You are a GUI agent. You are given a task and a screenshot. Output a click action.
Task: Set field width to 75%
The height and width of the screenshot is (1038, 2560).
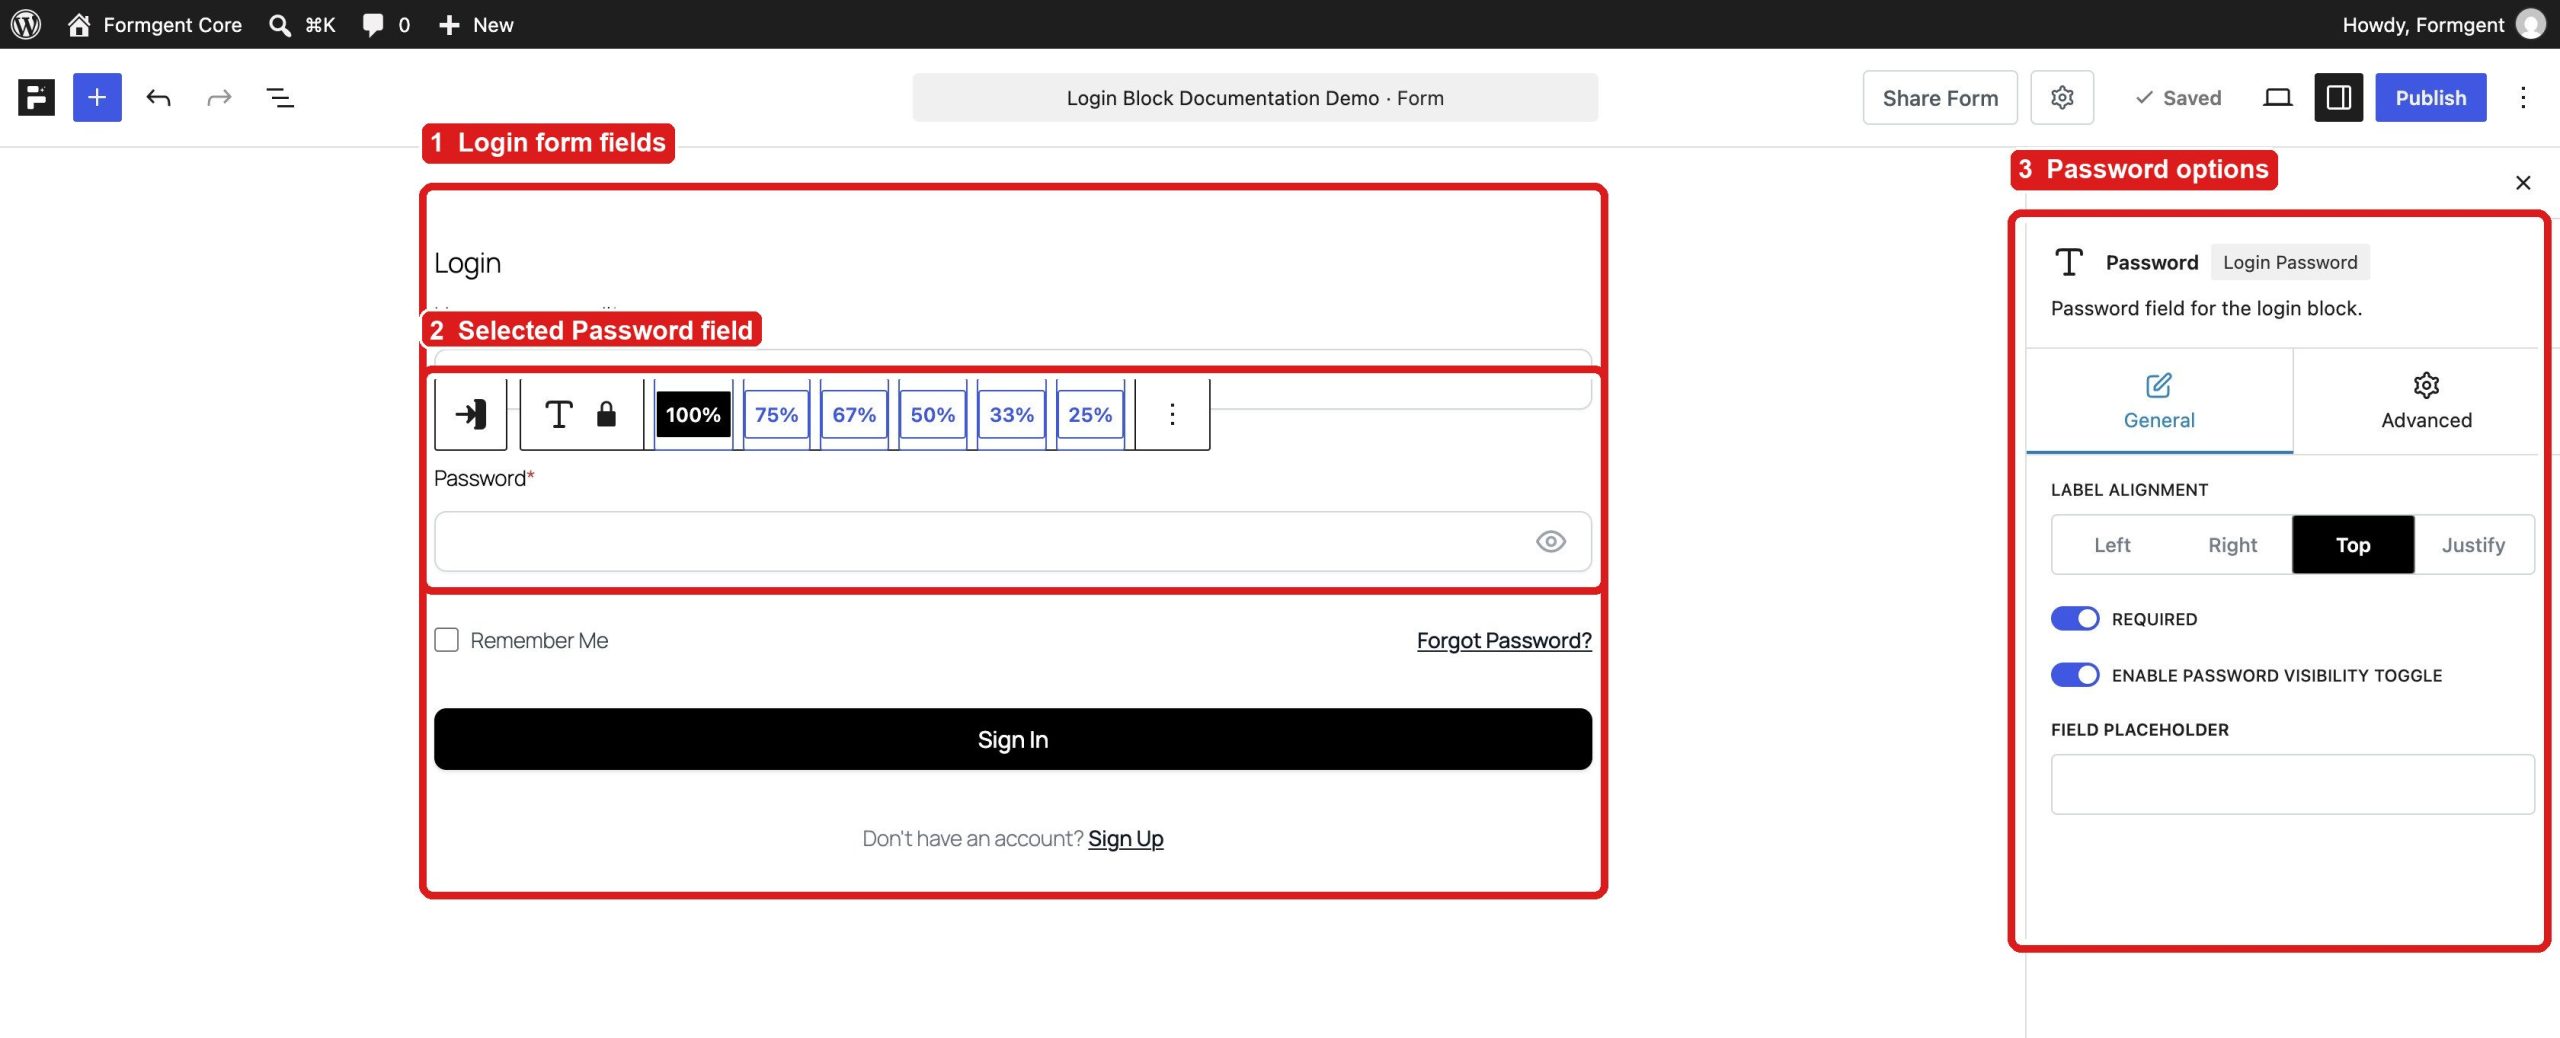pos(776,414)
